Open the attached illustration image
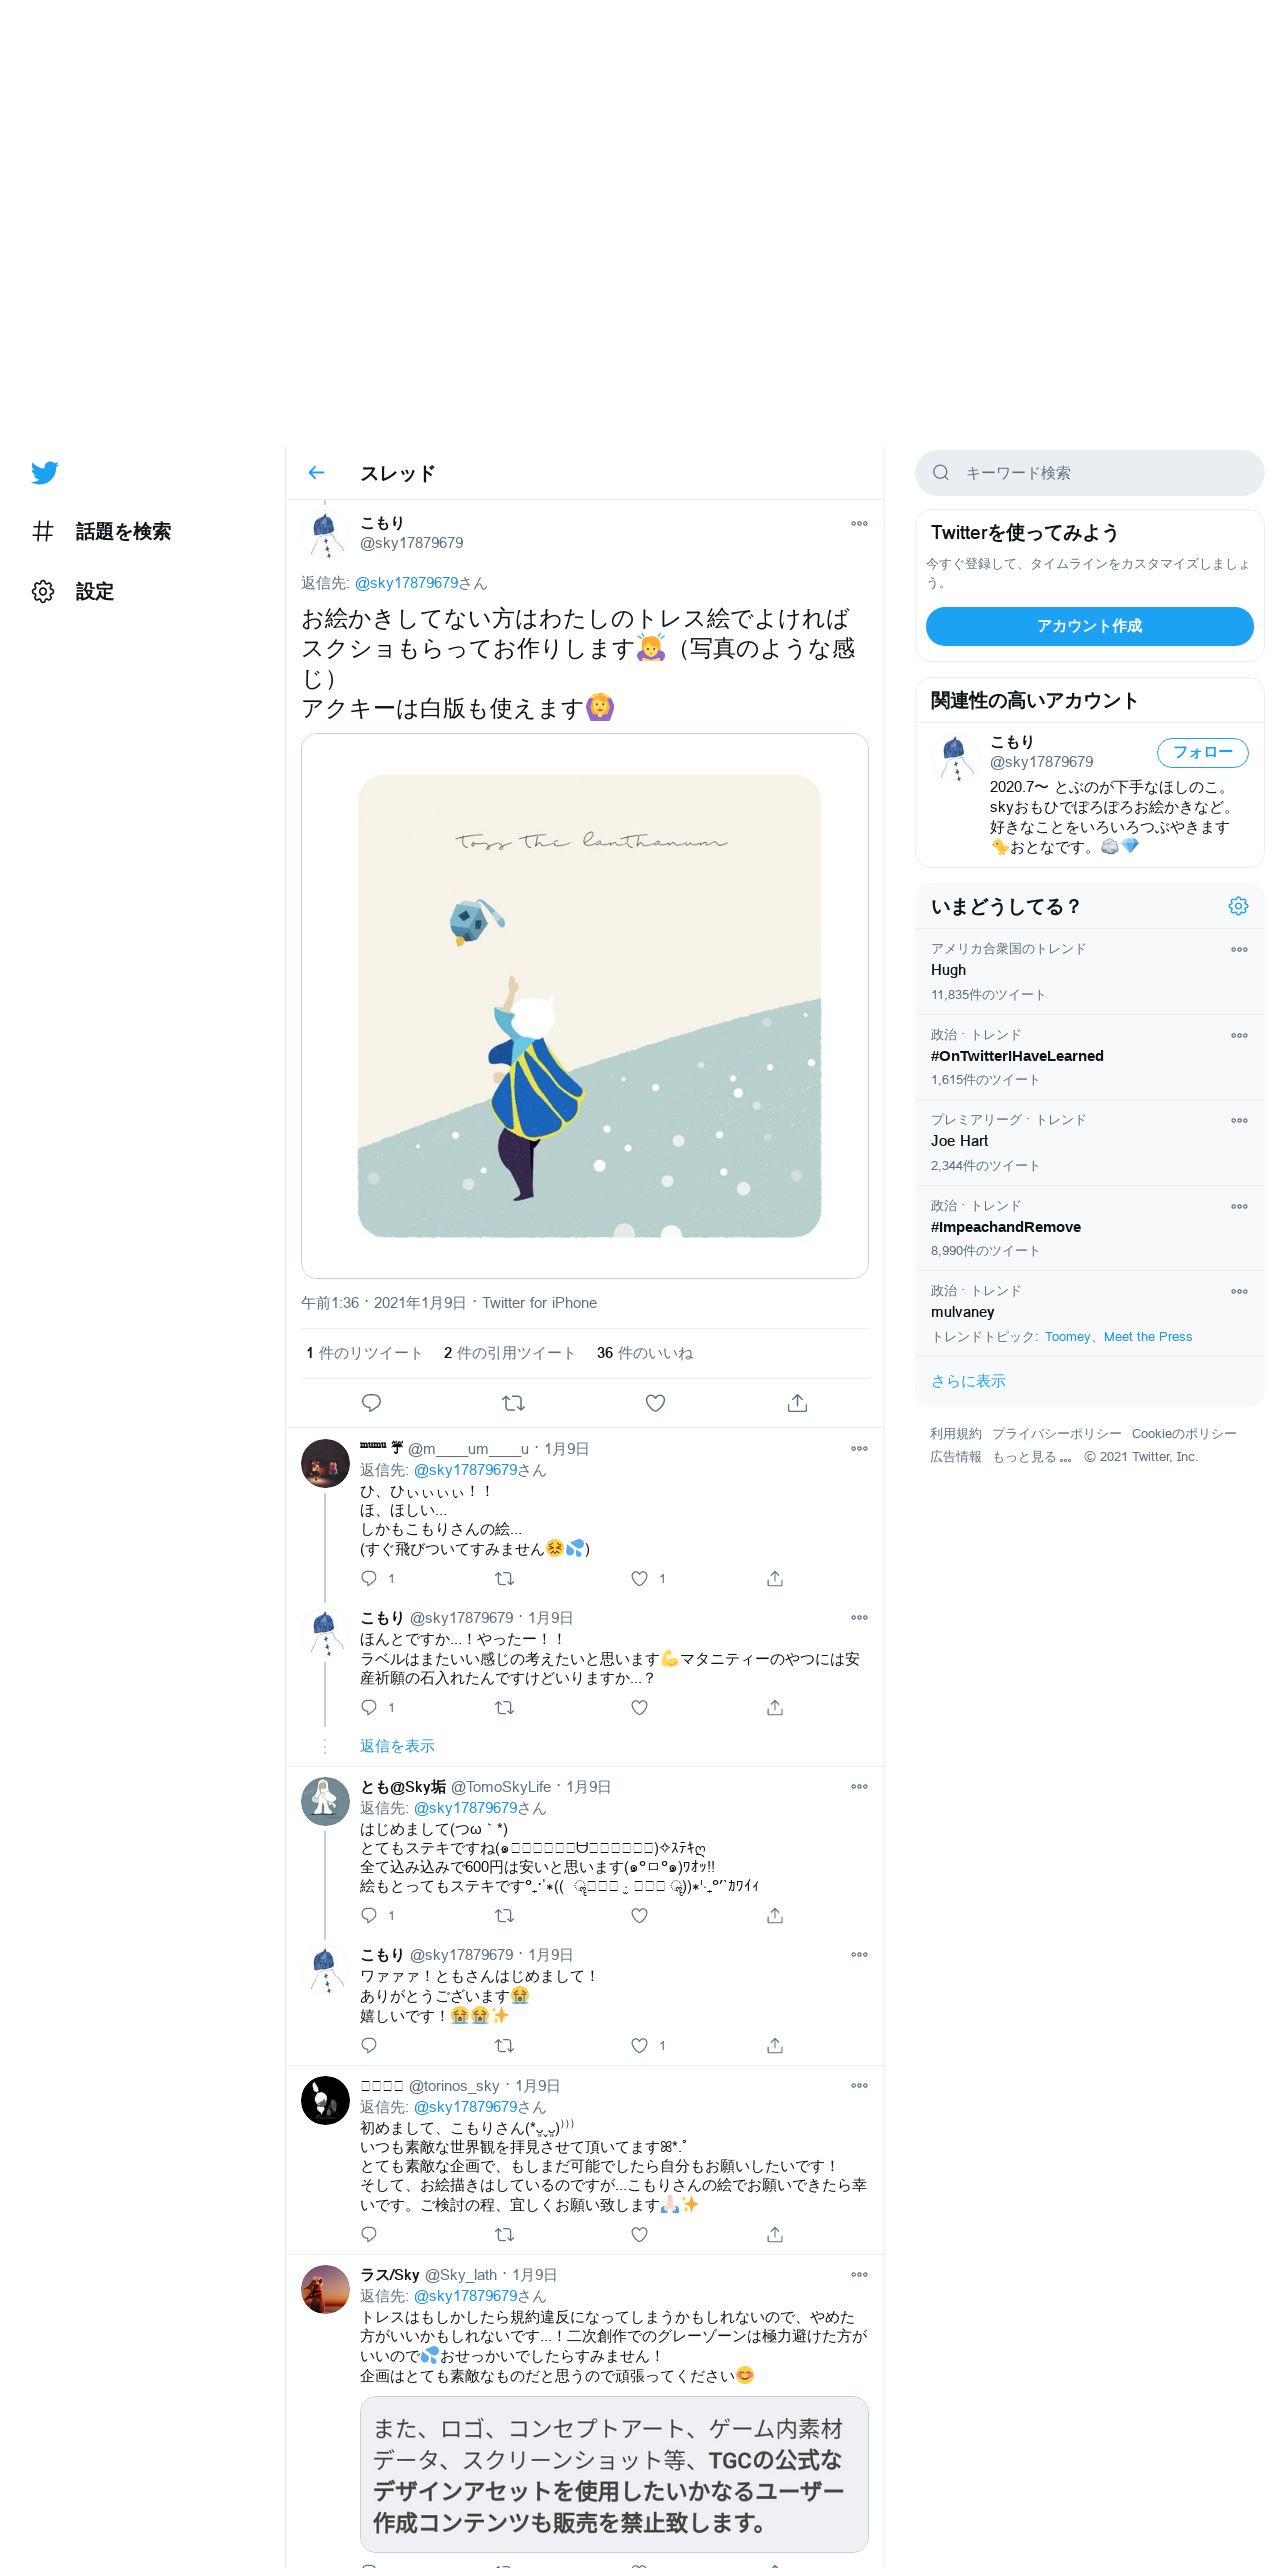The height and width of the screenshot is (2568, 1284). tap(585, 1006)
